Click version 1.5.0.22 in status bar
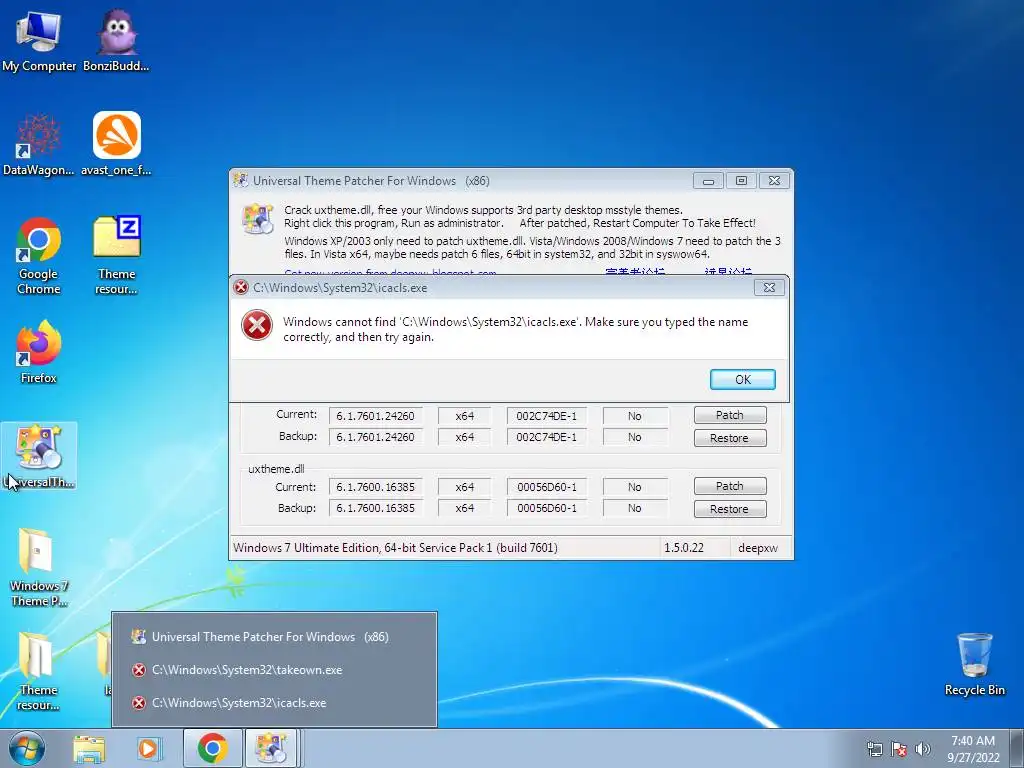The image size is (1024, 768). [x=684, y=548]
